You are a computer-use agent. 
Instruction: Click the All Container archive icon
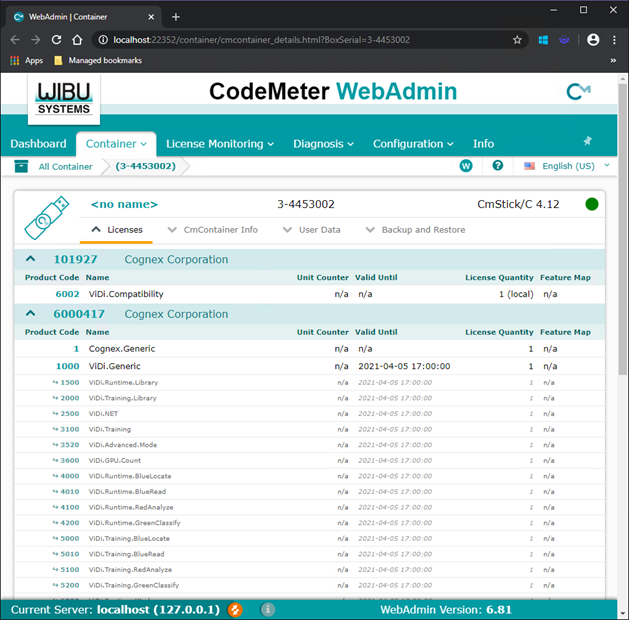tap(22, 167)
